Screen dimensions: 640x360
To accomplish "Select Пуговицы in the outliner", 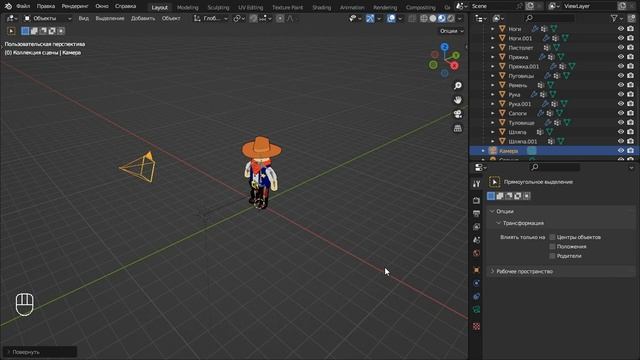I will pos(521,76).
